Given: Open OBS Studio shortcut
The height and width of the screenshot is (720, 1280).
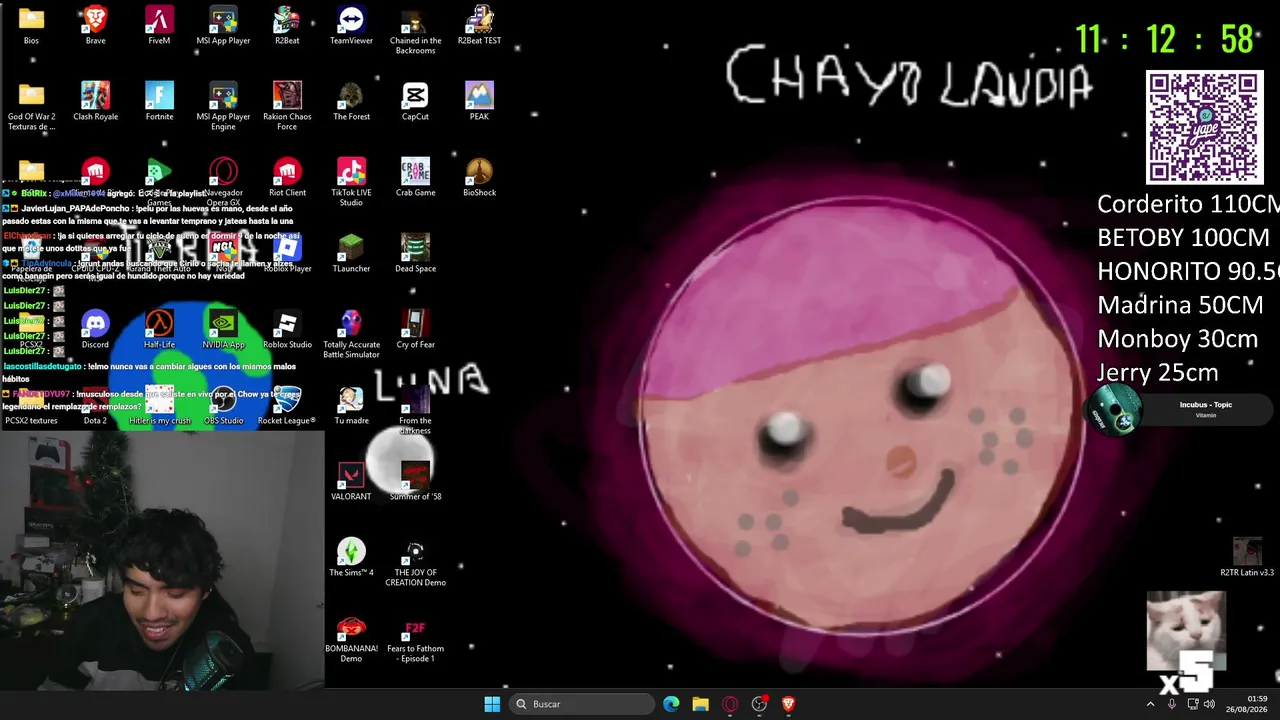Looking at the screenshot, I should tap(223, 405).
